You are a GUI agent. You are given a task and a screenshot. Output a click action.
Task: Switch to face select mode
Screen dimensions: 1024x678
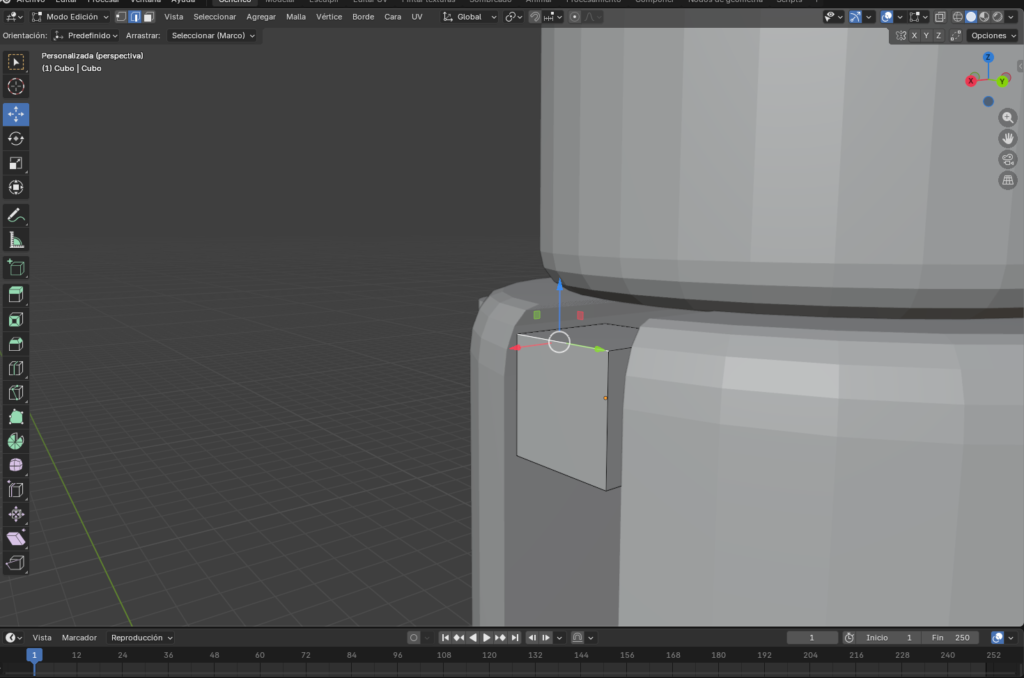[x=148, y=17]
